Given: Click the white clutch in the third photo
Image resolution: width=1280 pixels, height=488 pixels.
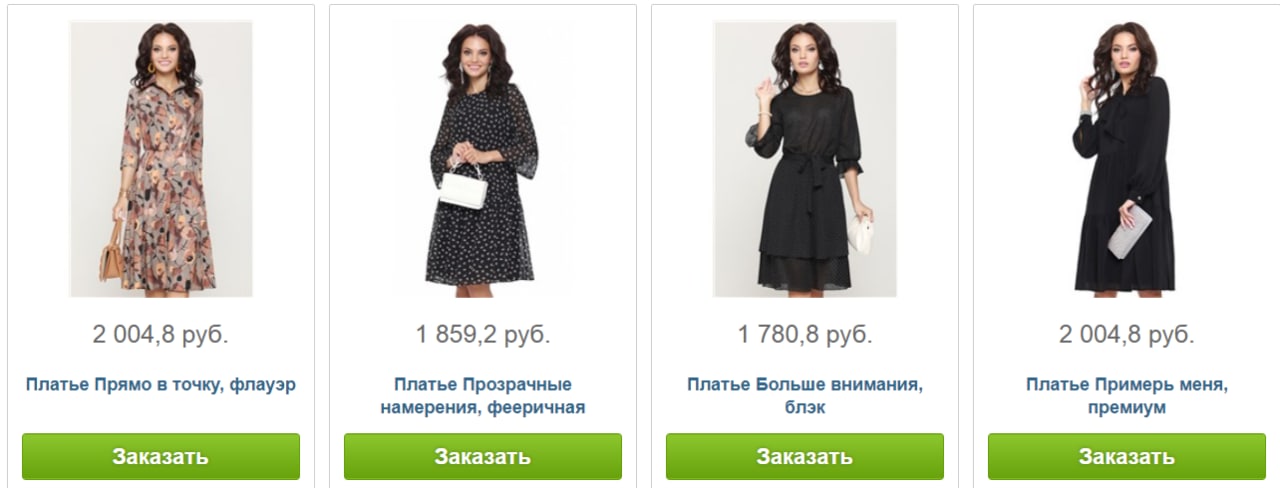Looking at the screenshot, I should [859, 232].
